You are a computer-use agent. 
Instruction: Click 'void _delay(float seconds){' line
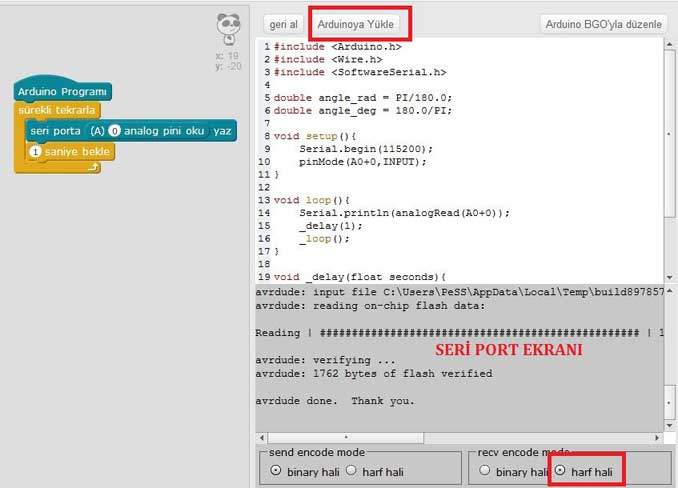coord(360,277)
